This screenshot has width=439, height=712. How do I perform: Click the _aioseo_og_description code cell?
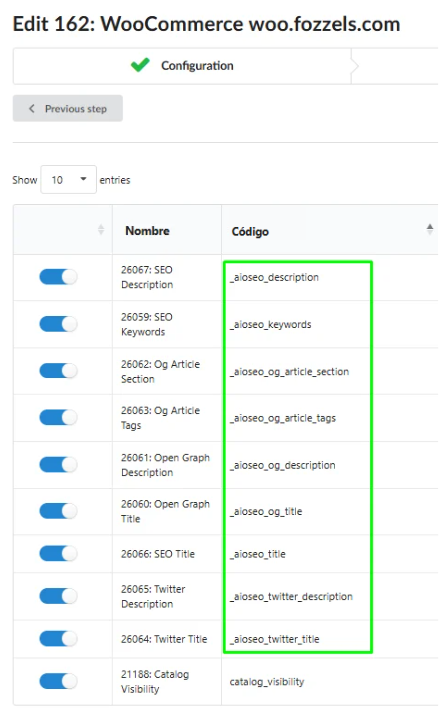pos(282,465)
